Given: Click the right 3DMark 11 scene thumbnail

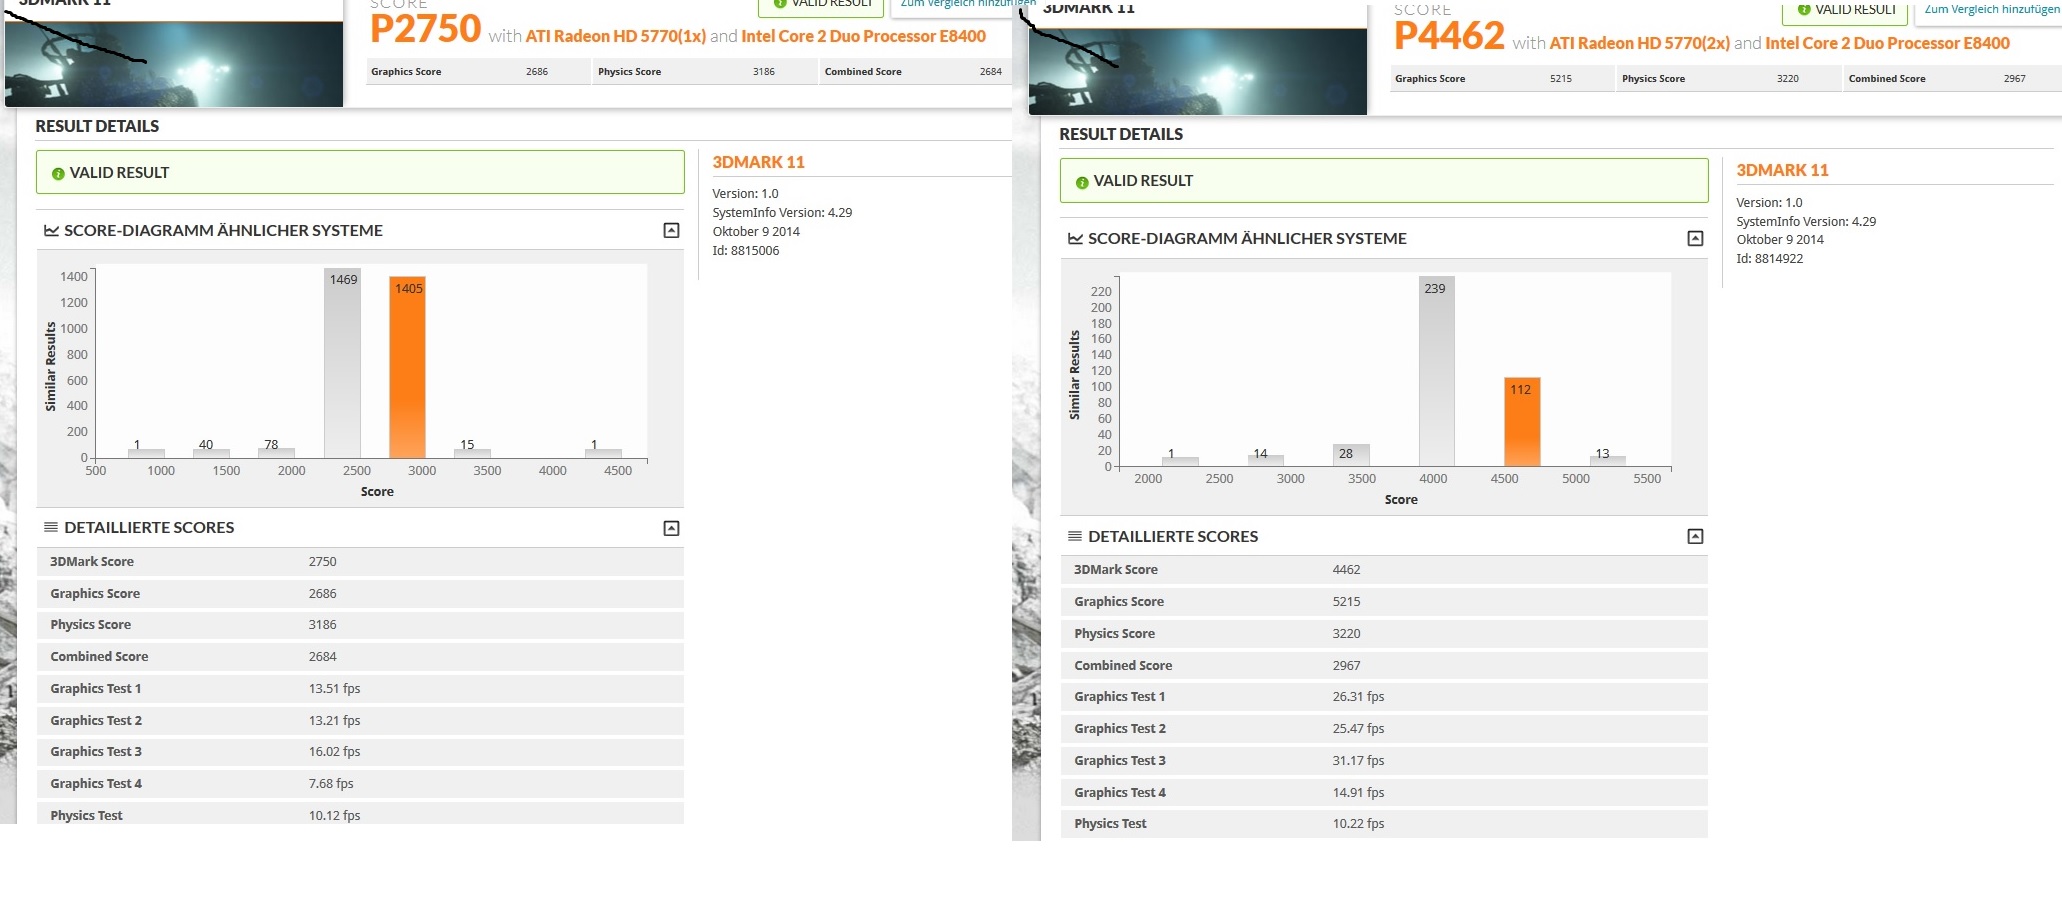Looking at the screenshot, I should pos(1198,70).
